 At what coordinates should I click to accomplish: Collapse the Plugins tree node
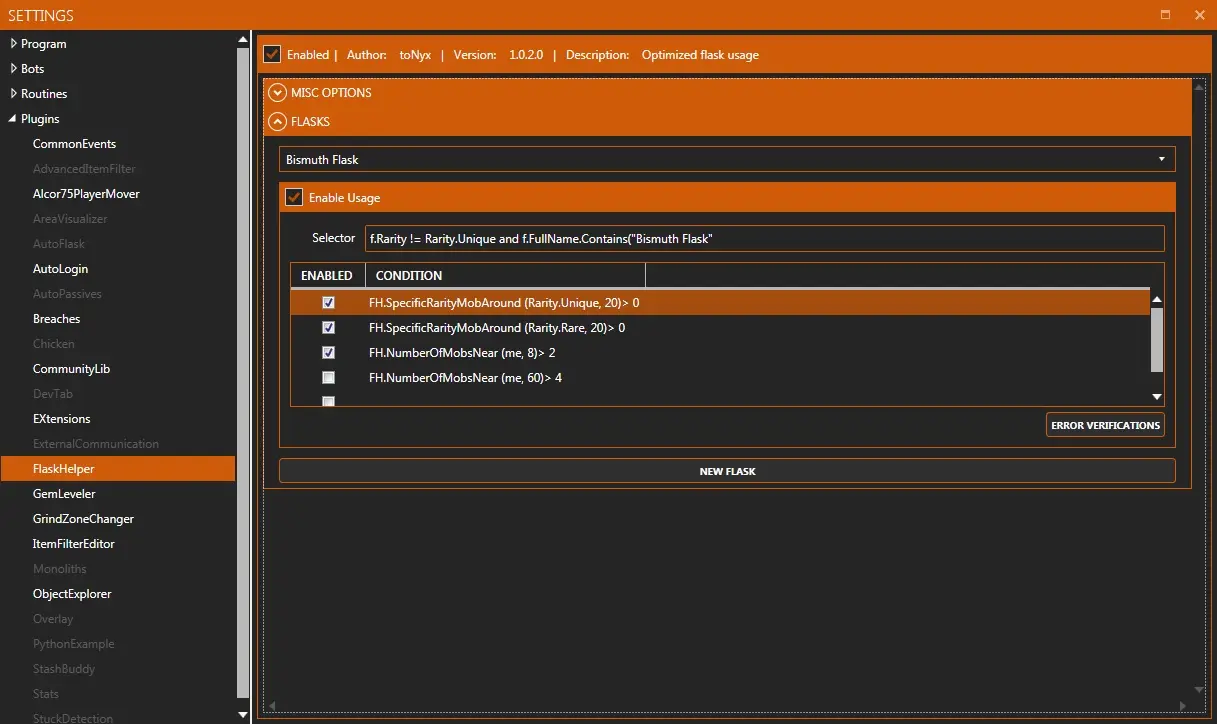click(x=14, y=119)
